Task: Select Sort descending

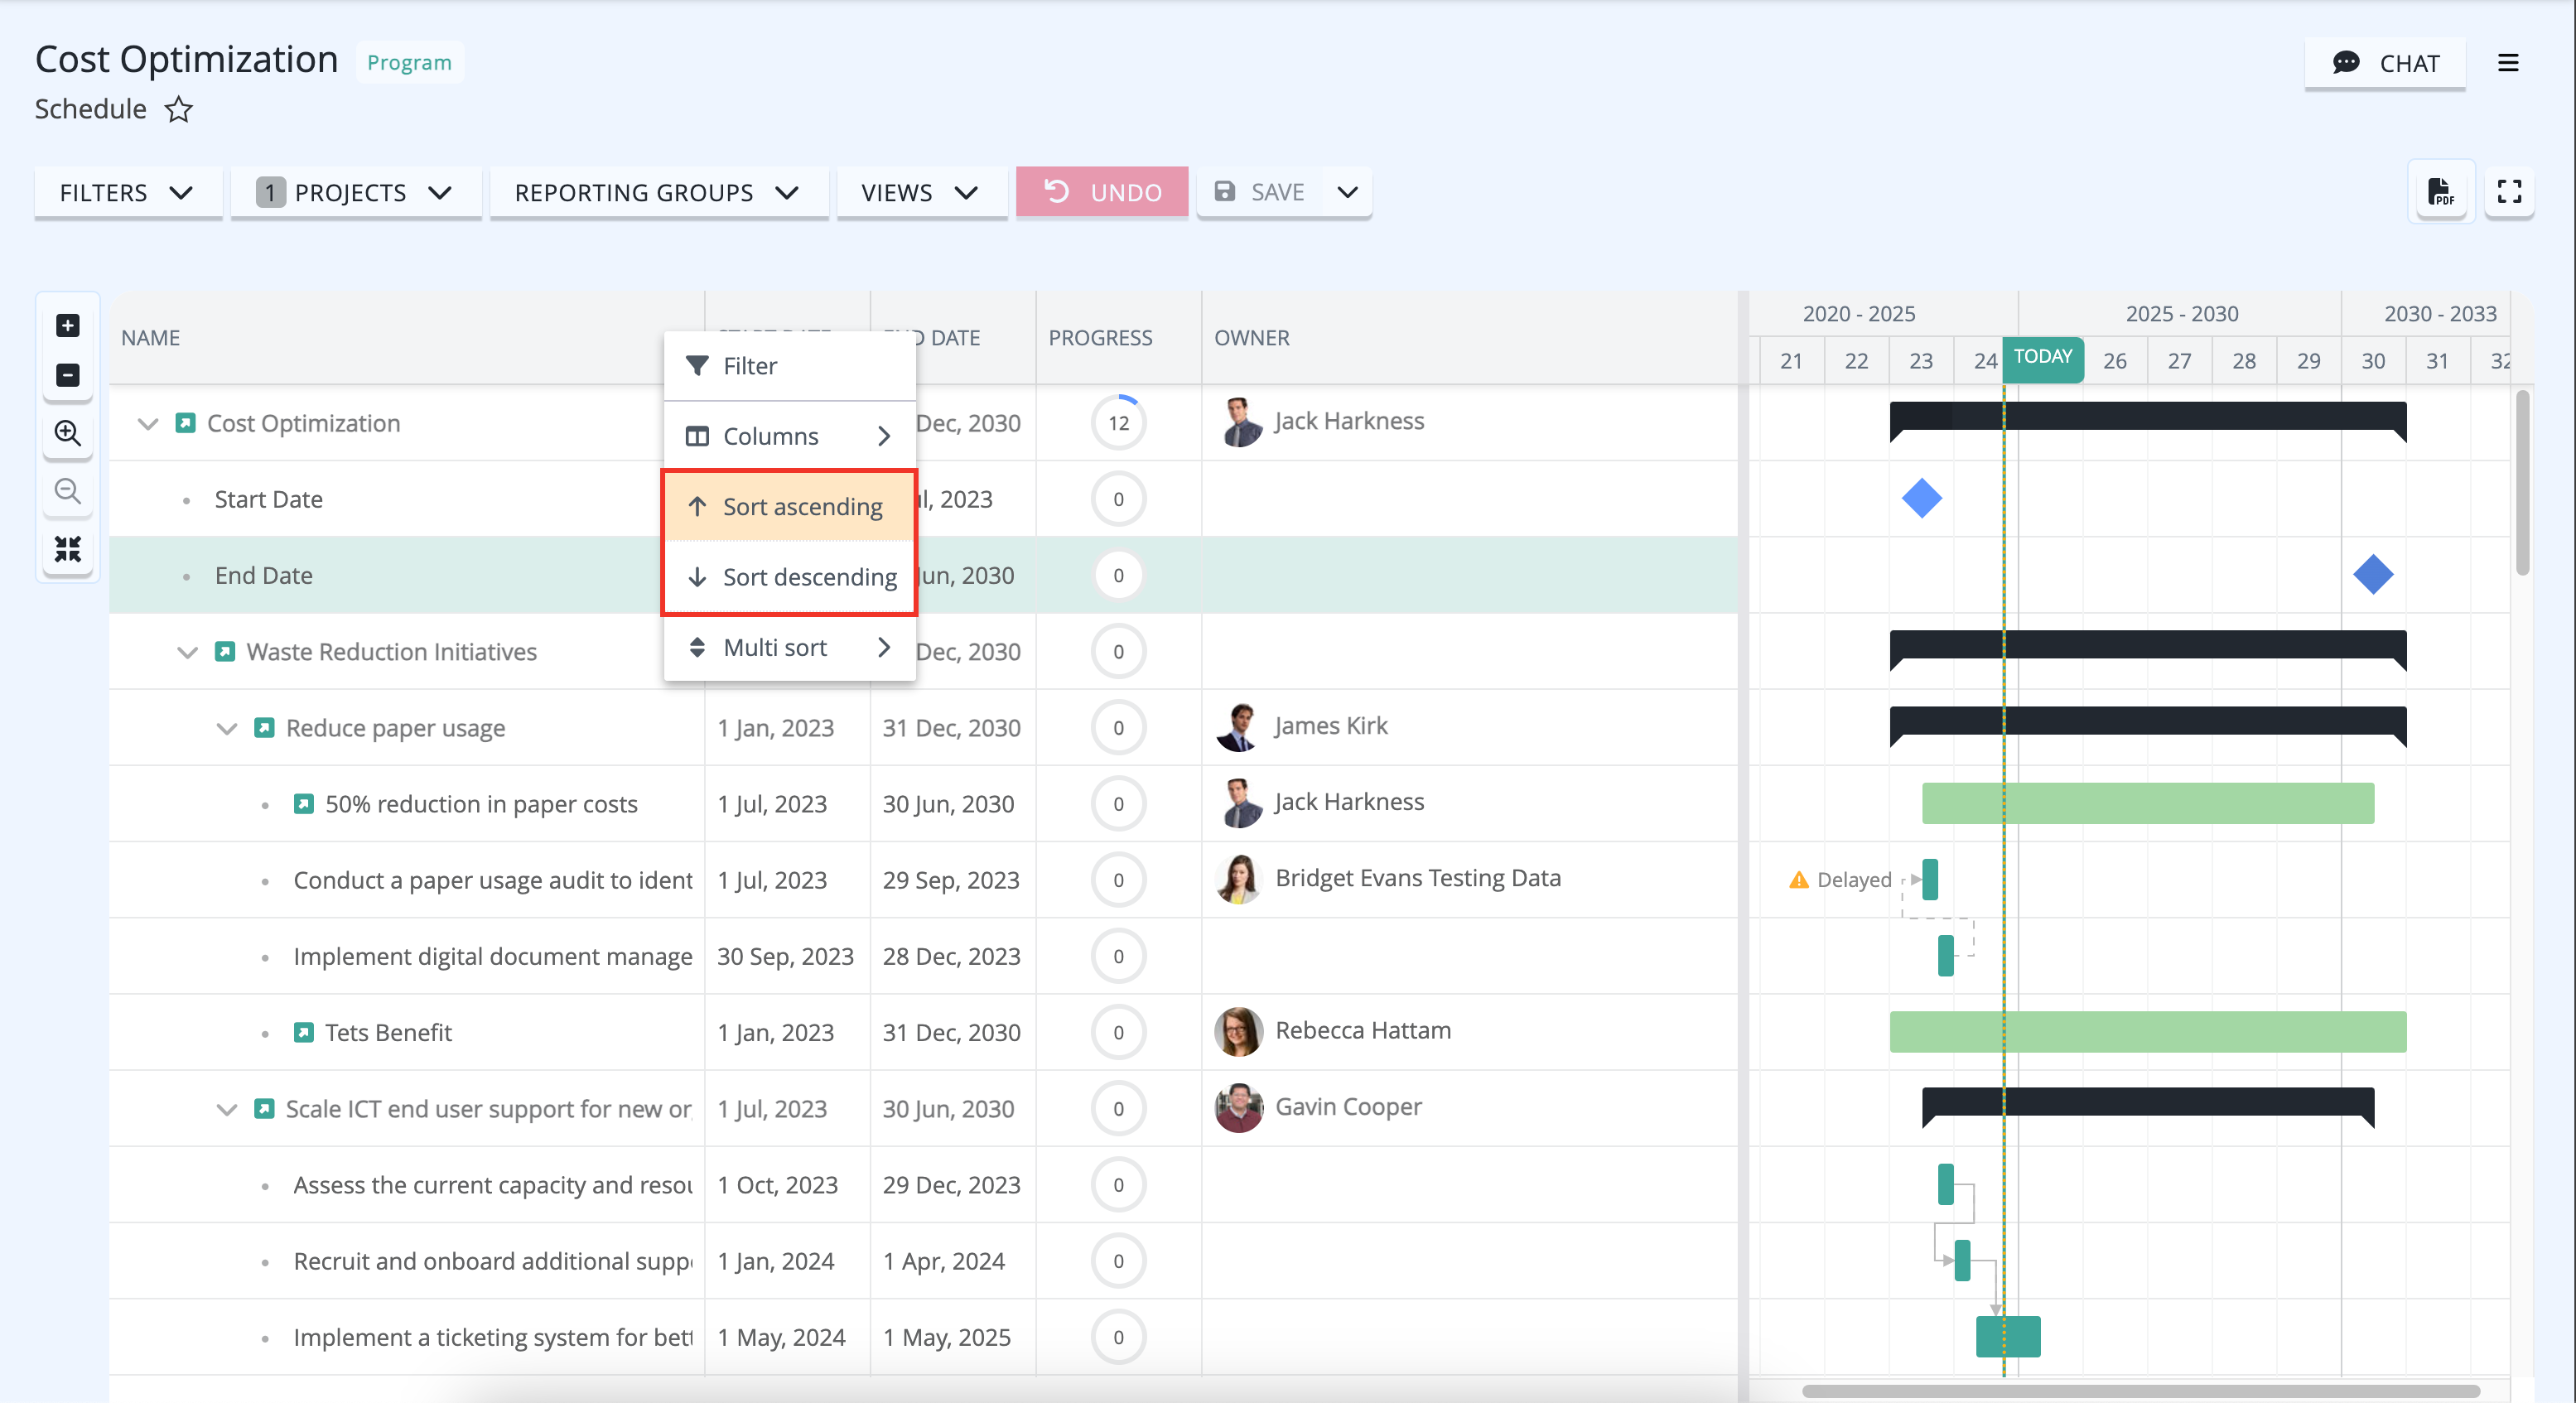Action: (x=789, y=577)
